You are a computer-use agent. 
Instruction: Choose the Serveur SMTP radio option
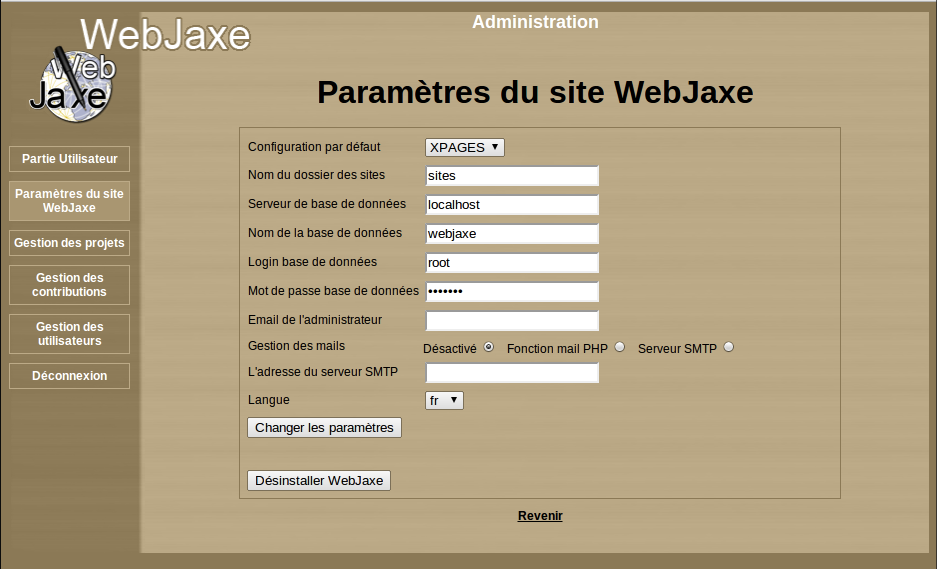(728, 347)
